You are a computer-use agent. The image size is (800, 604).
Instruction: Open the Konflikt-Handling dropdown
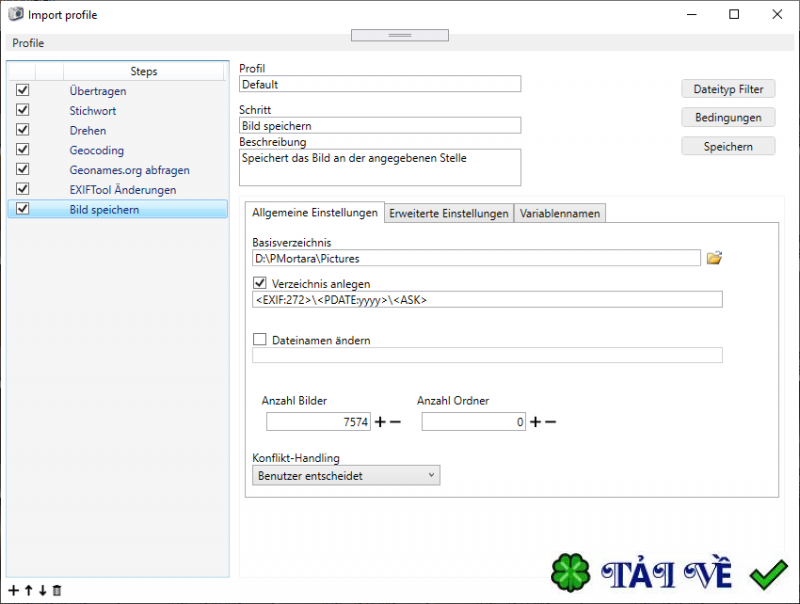click(430, 475)
